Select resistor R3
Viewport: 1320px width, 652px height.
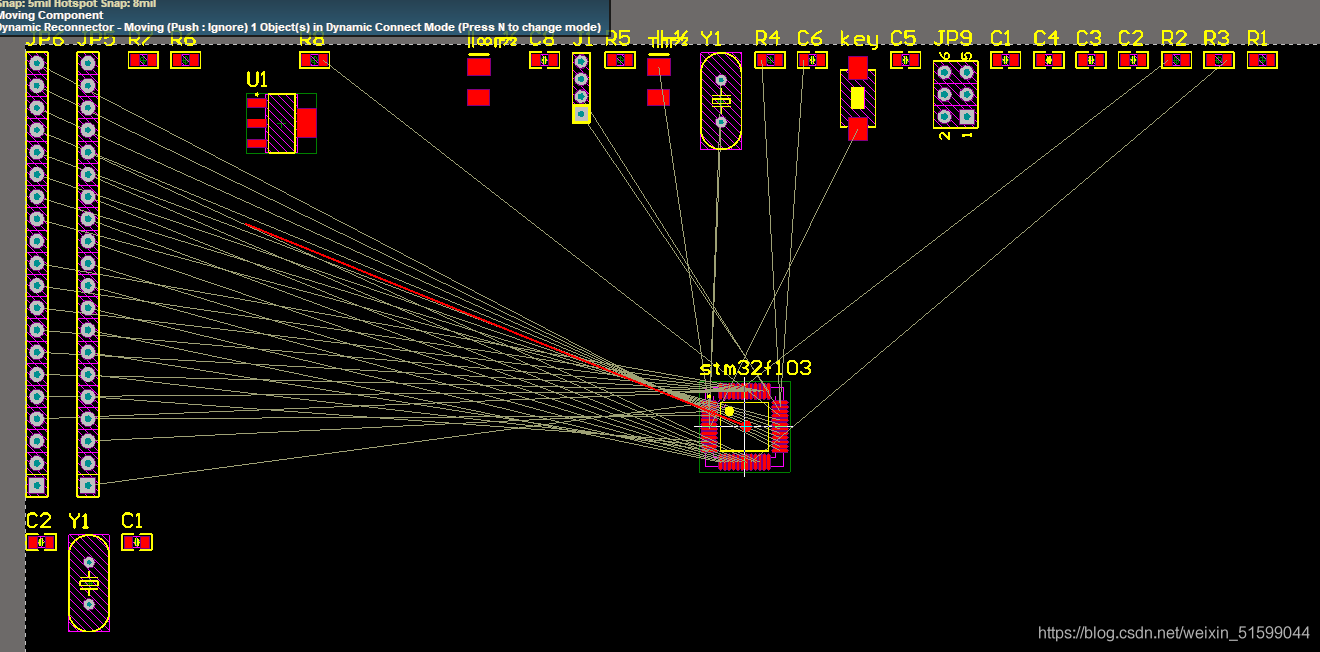coord(1218,60)
